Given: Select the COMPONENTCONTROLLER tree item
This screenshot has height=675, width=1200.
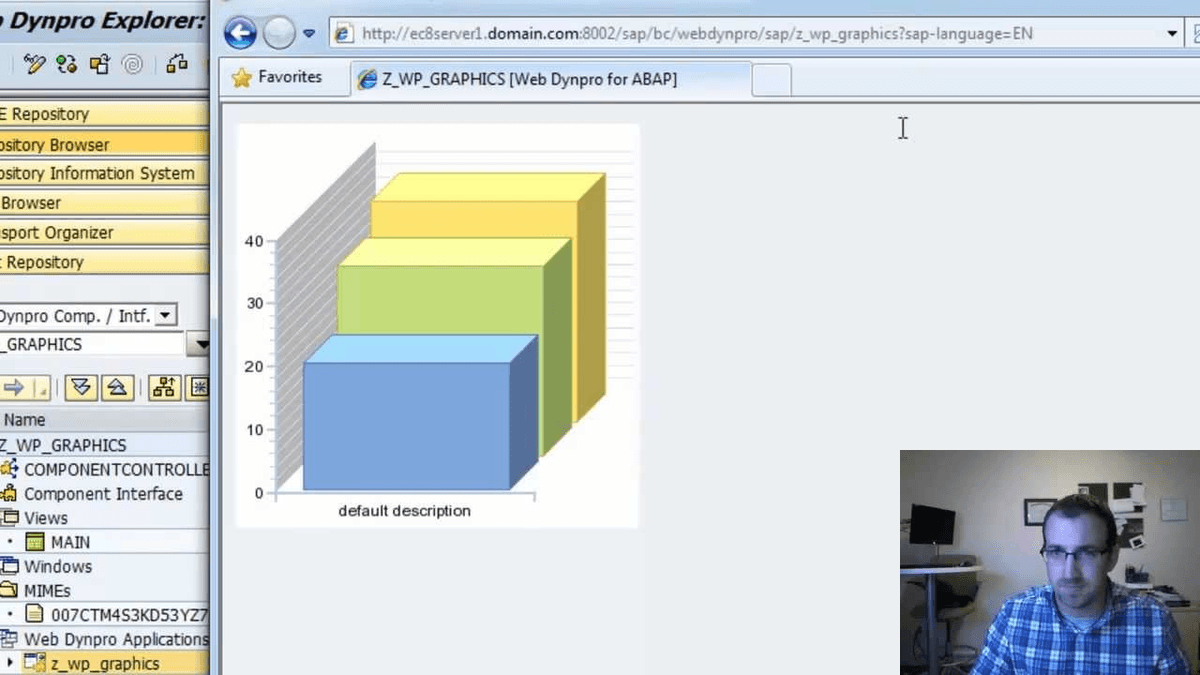Looking at the screenshot, I should point(116,469).
